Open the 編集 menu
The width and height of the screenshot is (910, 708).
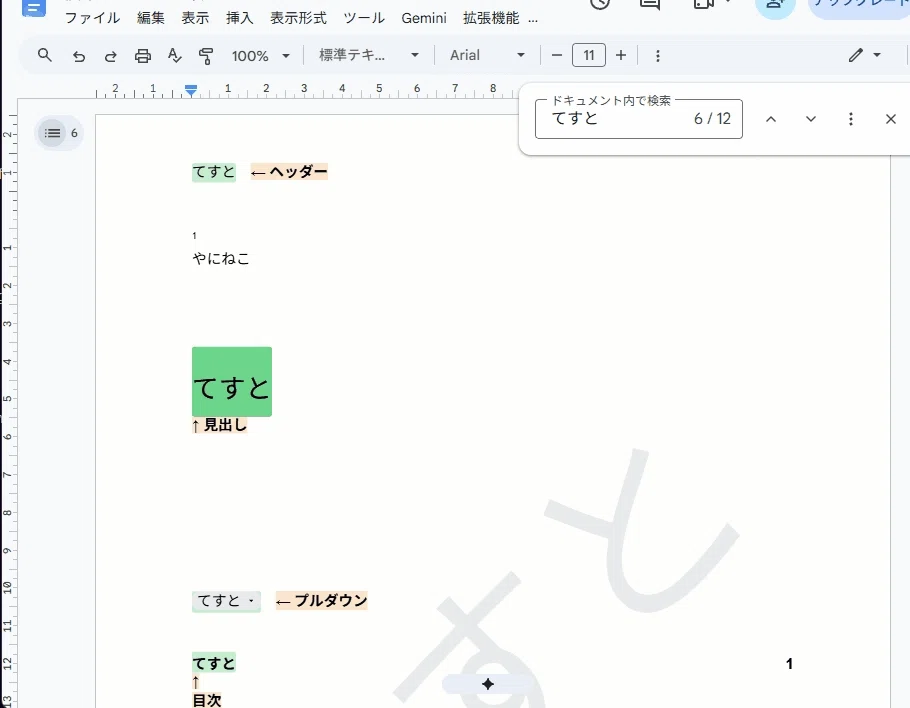click(x=151, y=18)
